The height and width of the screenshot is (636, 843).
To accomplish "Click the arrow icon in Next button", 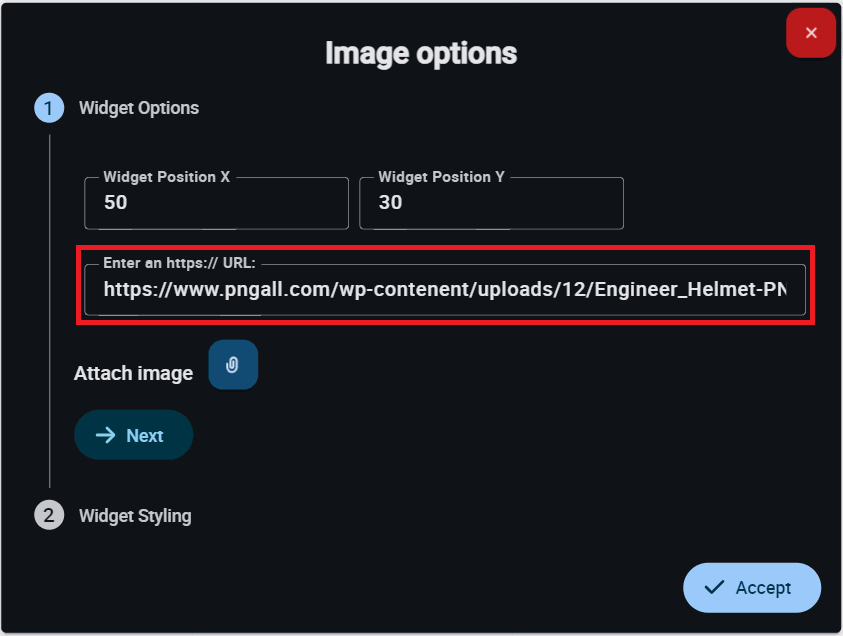I will 105,435.
